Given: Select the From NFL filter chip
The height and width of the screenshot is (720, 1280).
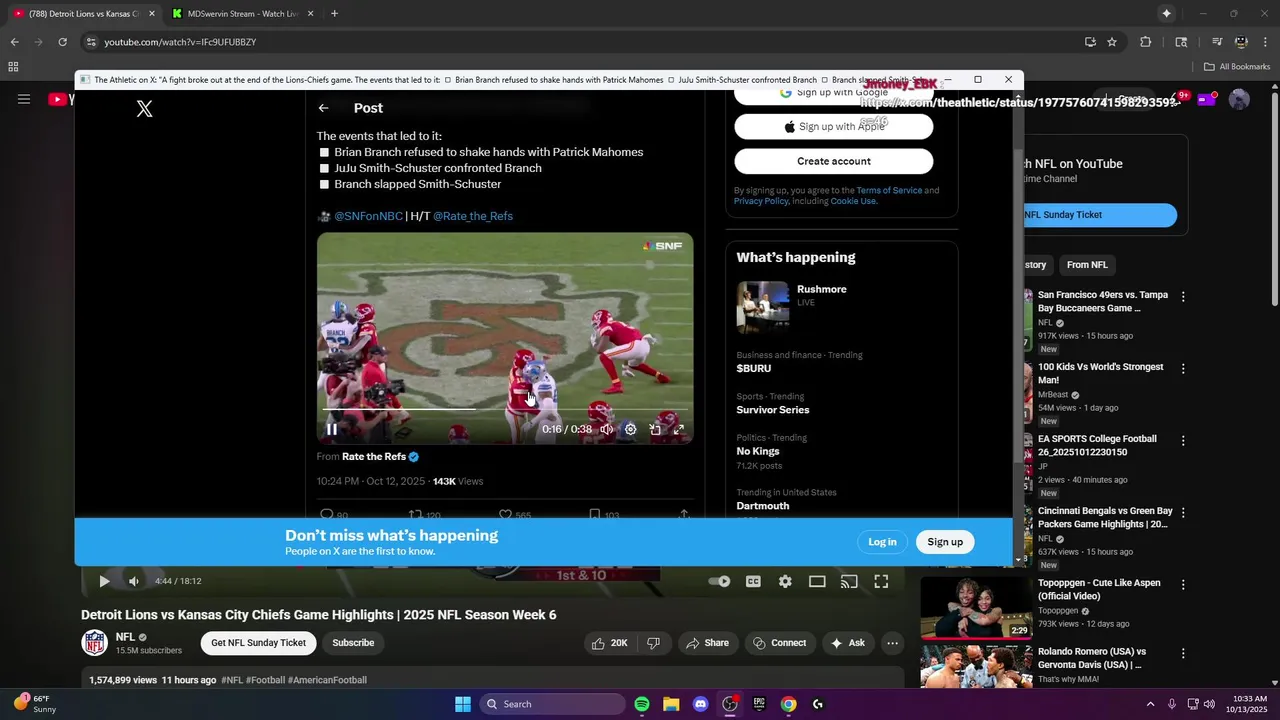Looking at the screenshot, I should coord(1087,265).
